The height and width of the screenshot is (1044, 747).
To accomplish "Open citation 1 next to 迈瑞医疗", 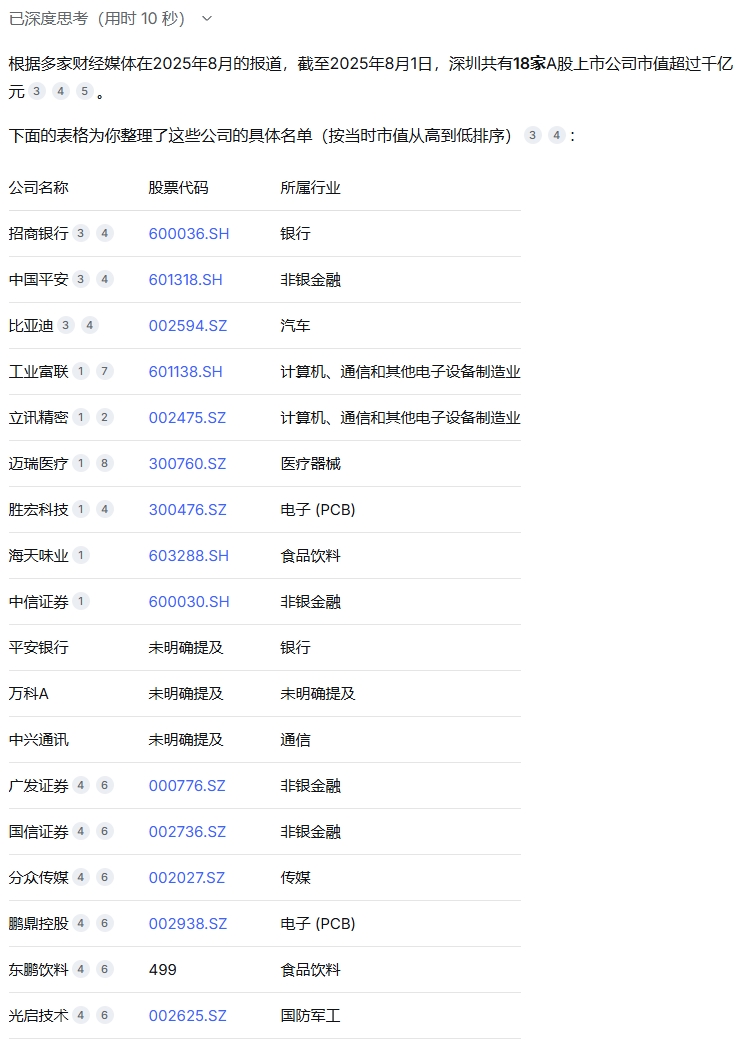I will (x=81, y=463).
